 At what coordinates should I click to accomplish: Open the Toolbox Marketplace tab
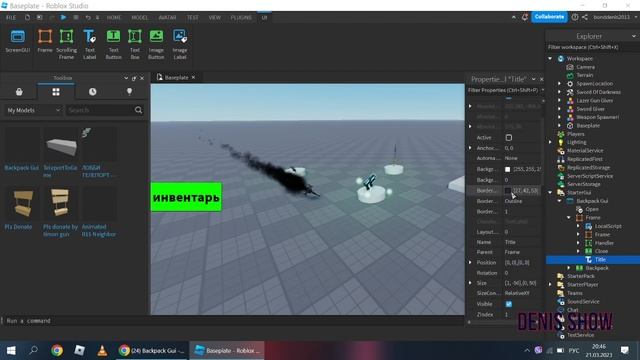tap(19, 92)
